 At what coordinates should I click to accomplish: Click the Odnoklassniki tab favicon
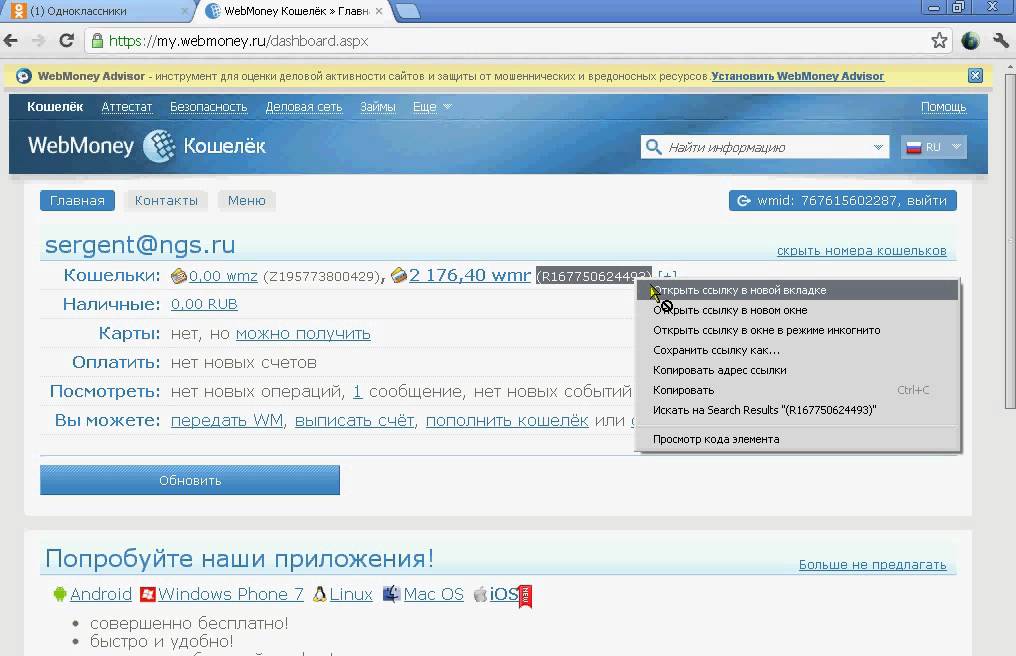pos(19,10)
